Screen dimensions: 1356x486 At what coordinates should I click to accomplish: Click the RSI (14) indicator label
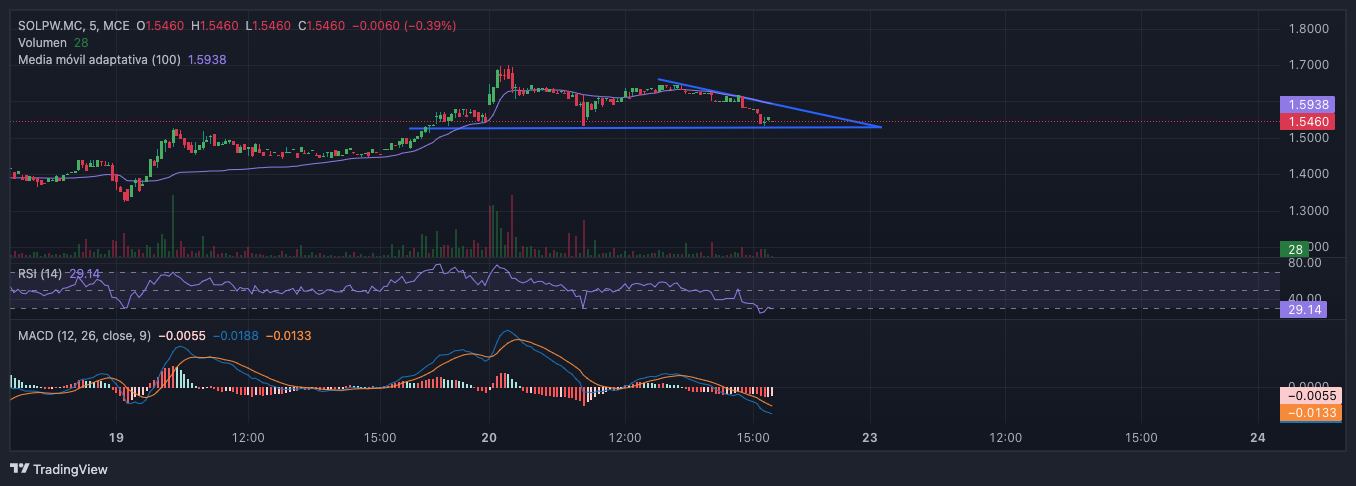(40, 273)
